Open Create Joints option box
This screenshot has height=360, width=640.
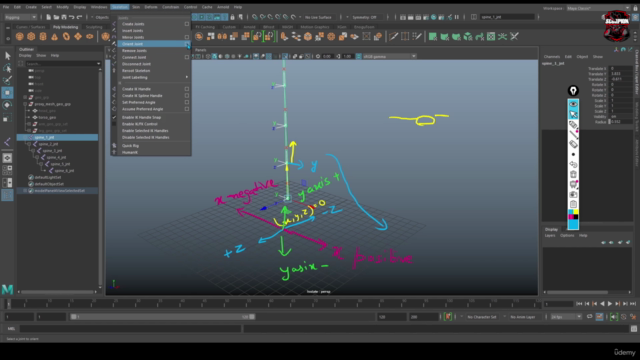[187, 24]
